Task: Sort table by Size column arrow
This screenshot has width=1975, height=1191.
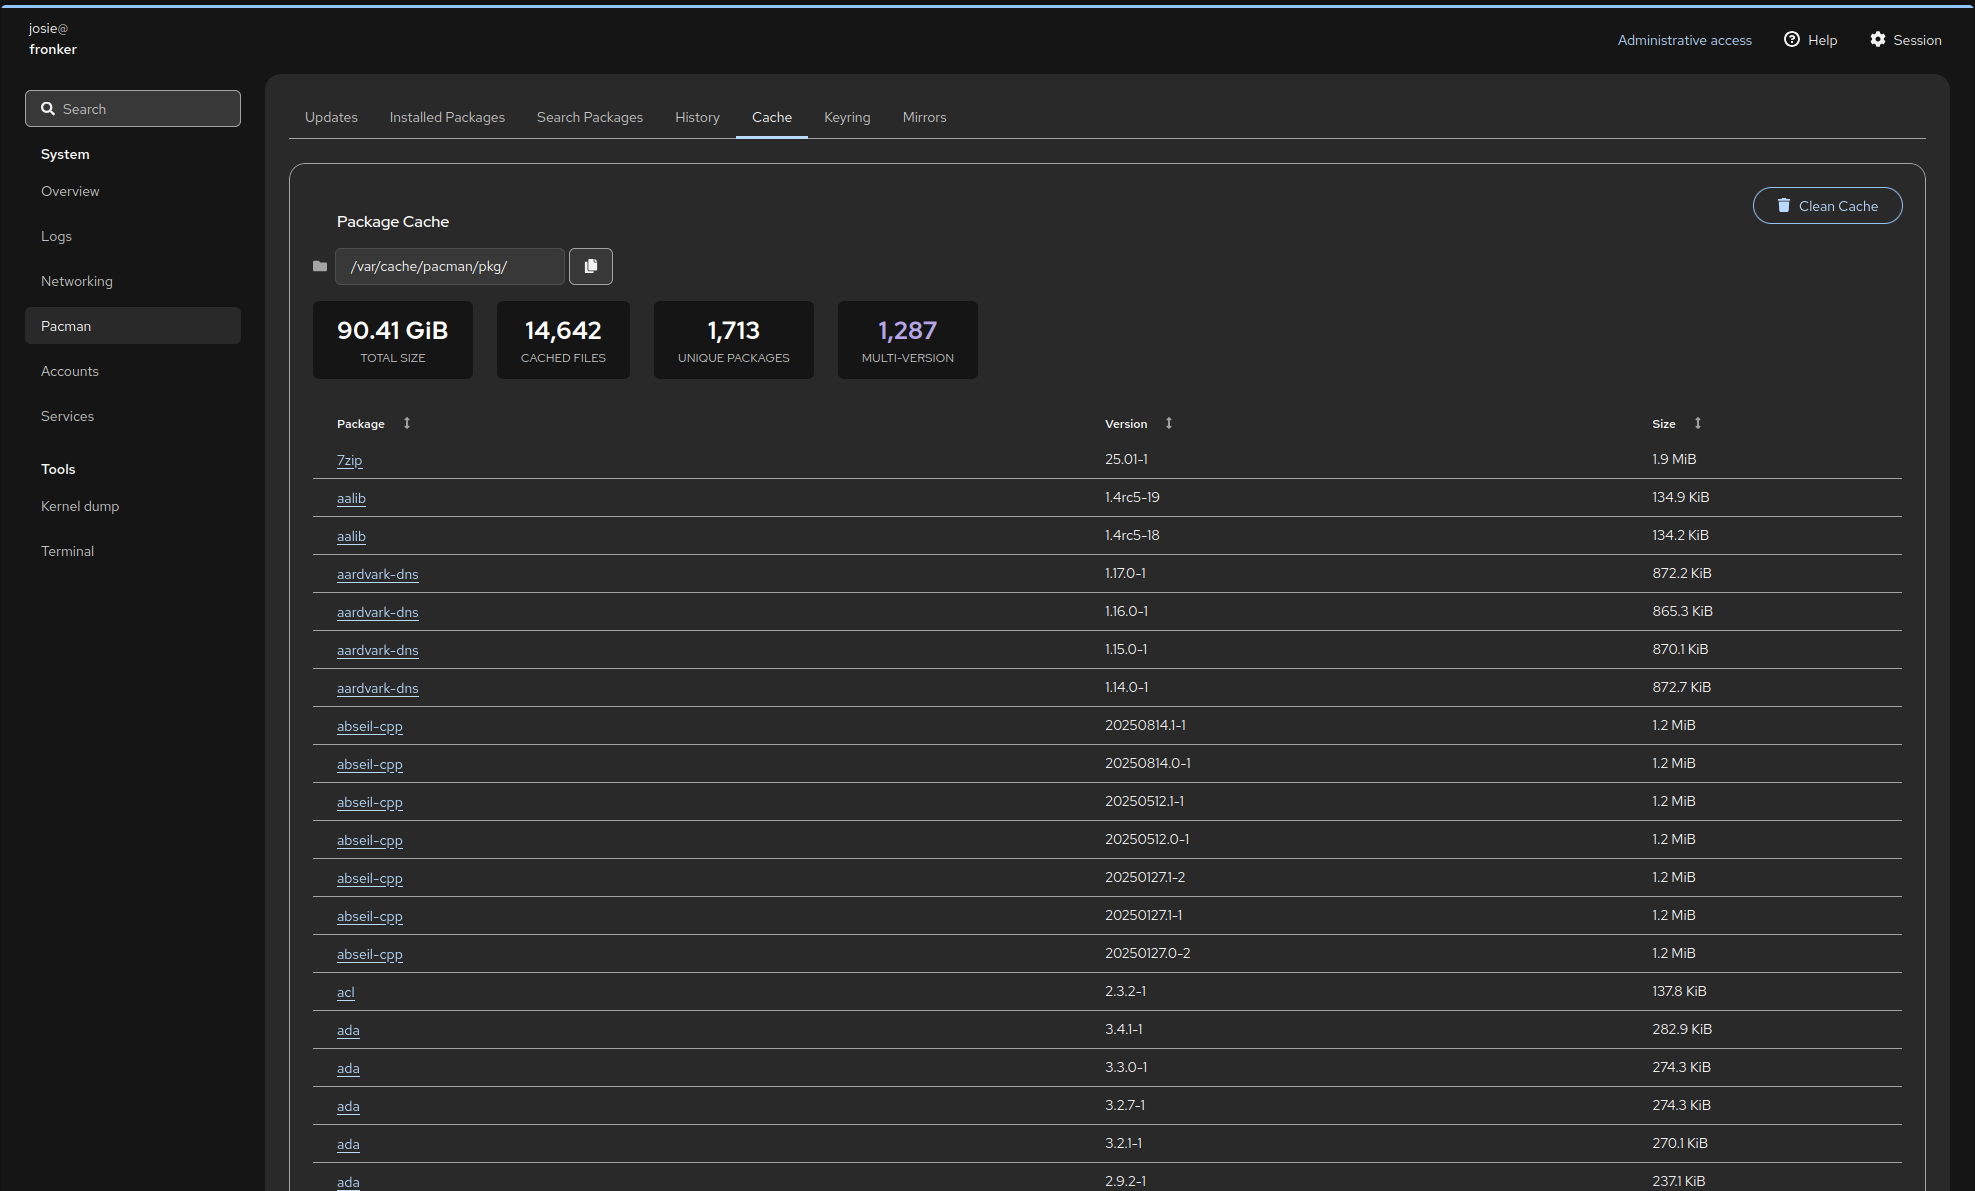Action: coord(1697,423)
